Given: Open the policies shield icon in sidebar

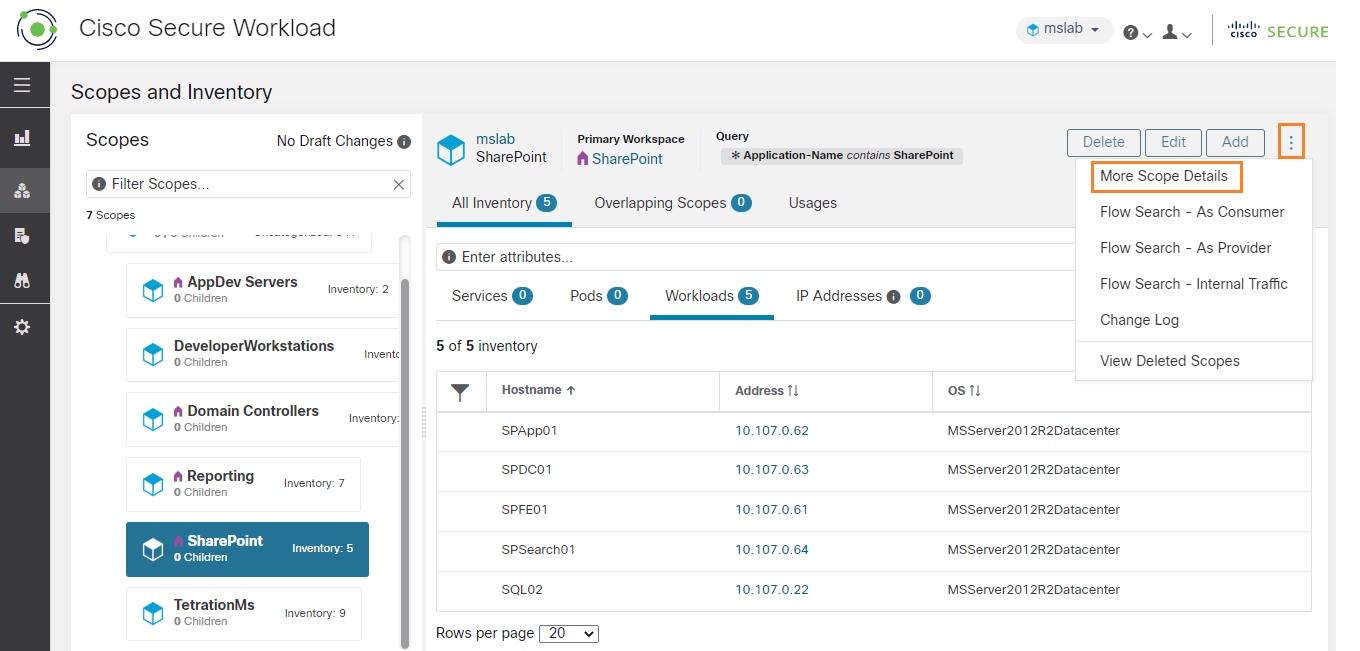Looking at the screenshot, I should tap(24, 236).
